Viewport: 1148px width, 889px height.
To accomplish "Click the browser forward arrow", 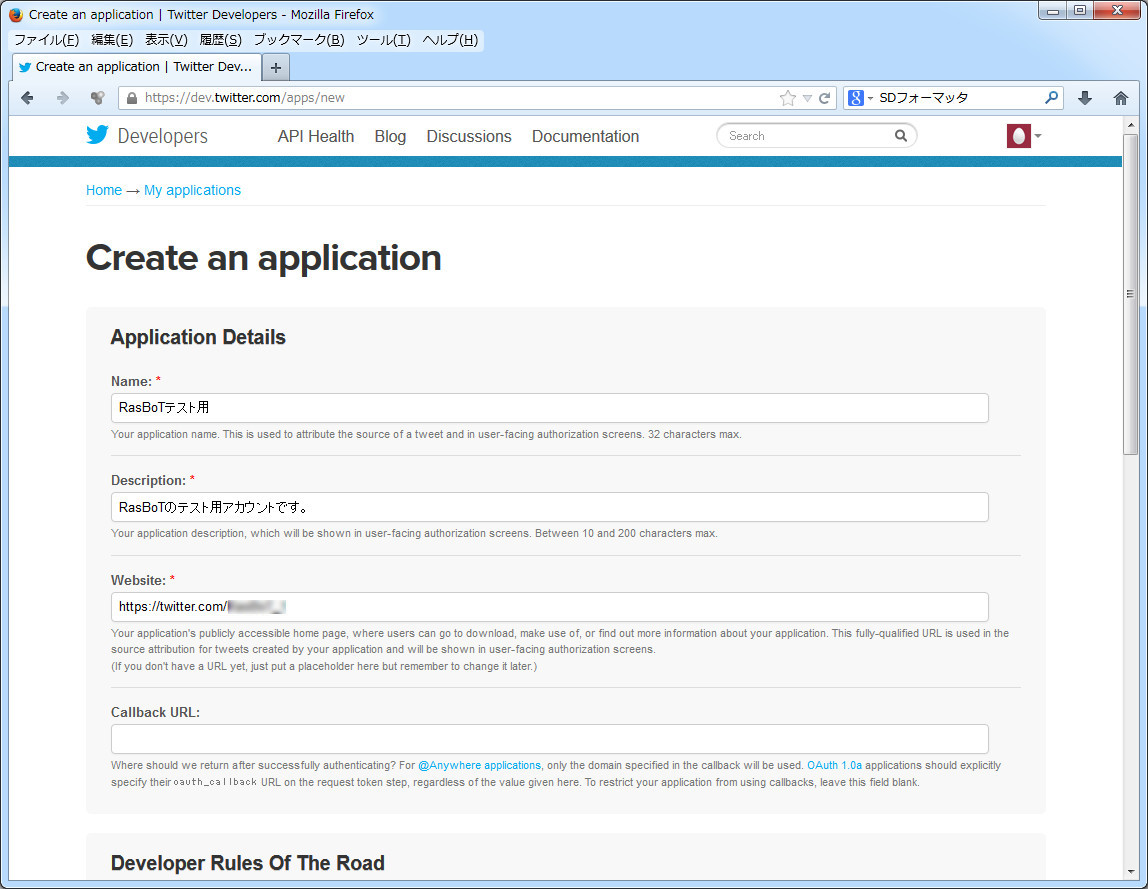I will pyautogui.click(x=63, y=98).
